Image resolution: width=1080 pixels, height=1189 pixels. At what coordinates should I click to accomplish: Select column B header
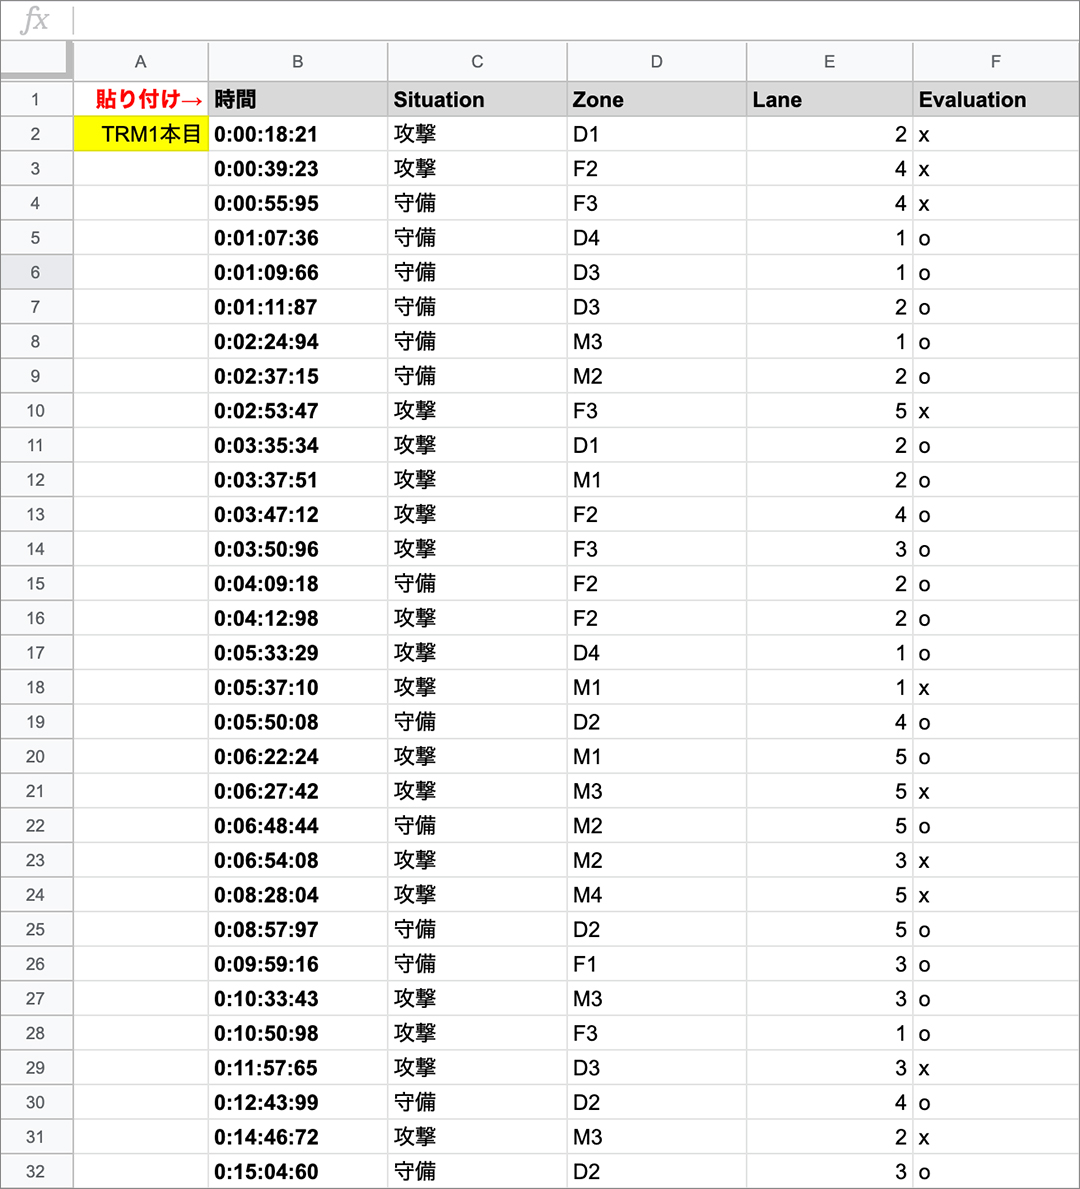click(x=297, y=62)
